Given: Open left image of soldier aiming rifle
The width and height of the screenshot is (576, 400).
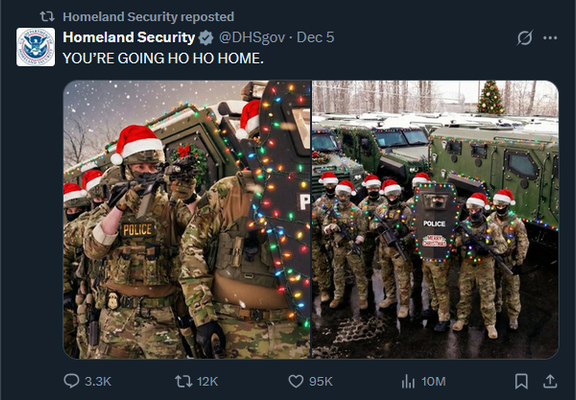Looking at the screenshot, I should pos(187,219).
